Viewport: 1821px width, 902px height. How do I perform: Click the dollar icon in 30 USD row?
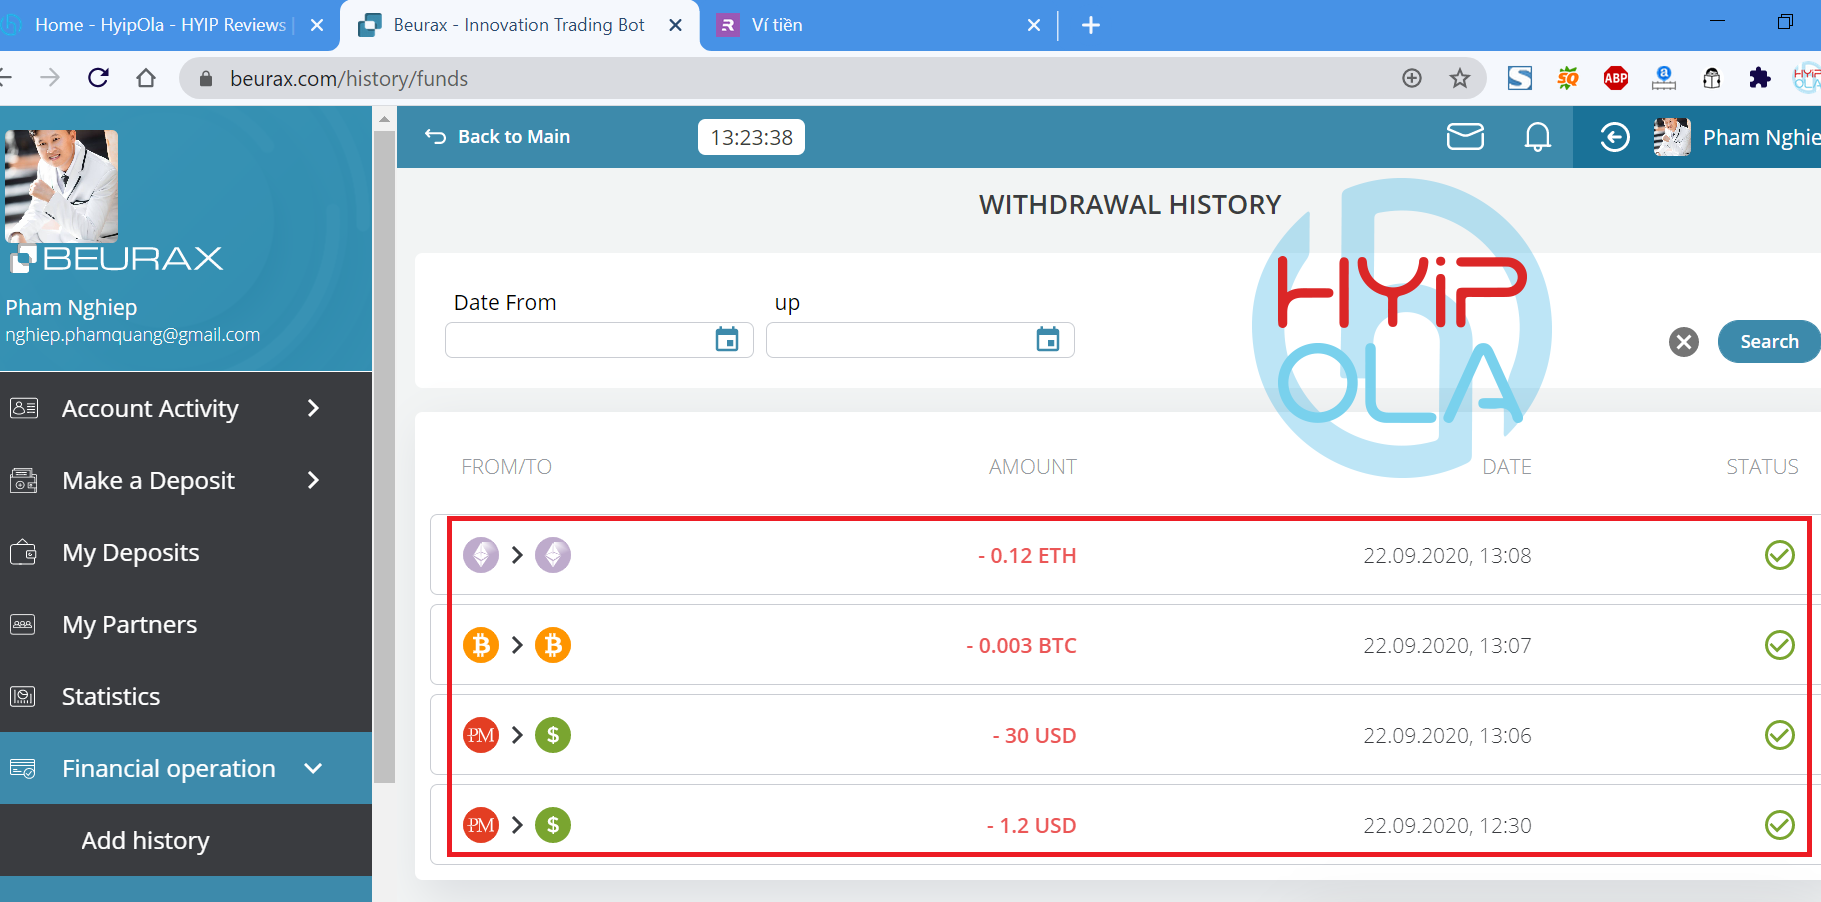553,735
